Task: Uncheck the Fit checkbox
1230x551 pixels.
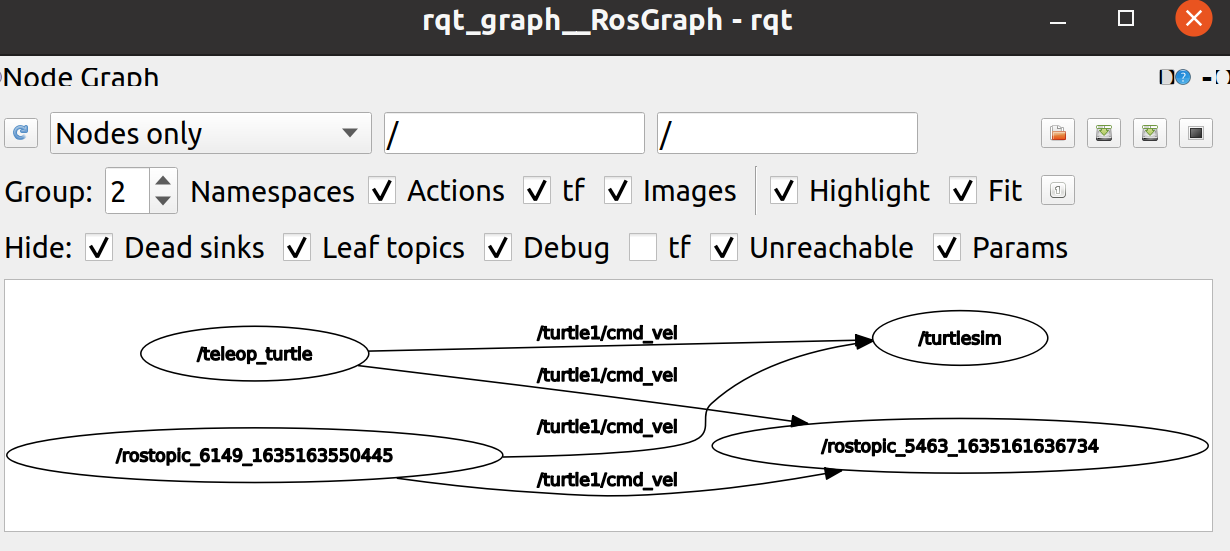Action: tap(963, 190)
